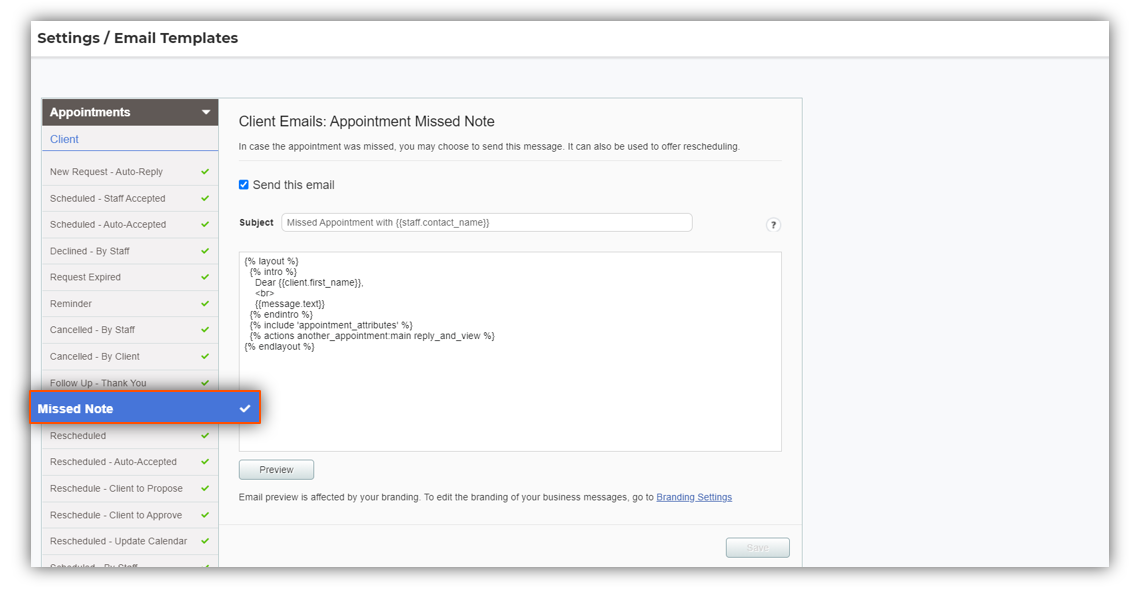Click green checkmark beside Rescheduled - Auto-Accepted
This screenshot has height=590, width=1146.
[205, 462]
